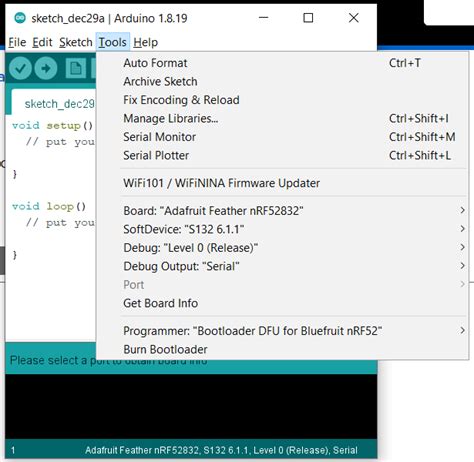Open WiFi101 / WiFiNINA Firmware Updater
Viewport: 474px width, 462px height.
(282, 183)
